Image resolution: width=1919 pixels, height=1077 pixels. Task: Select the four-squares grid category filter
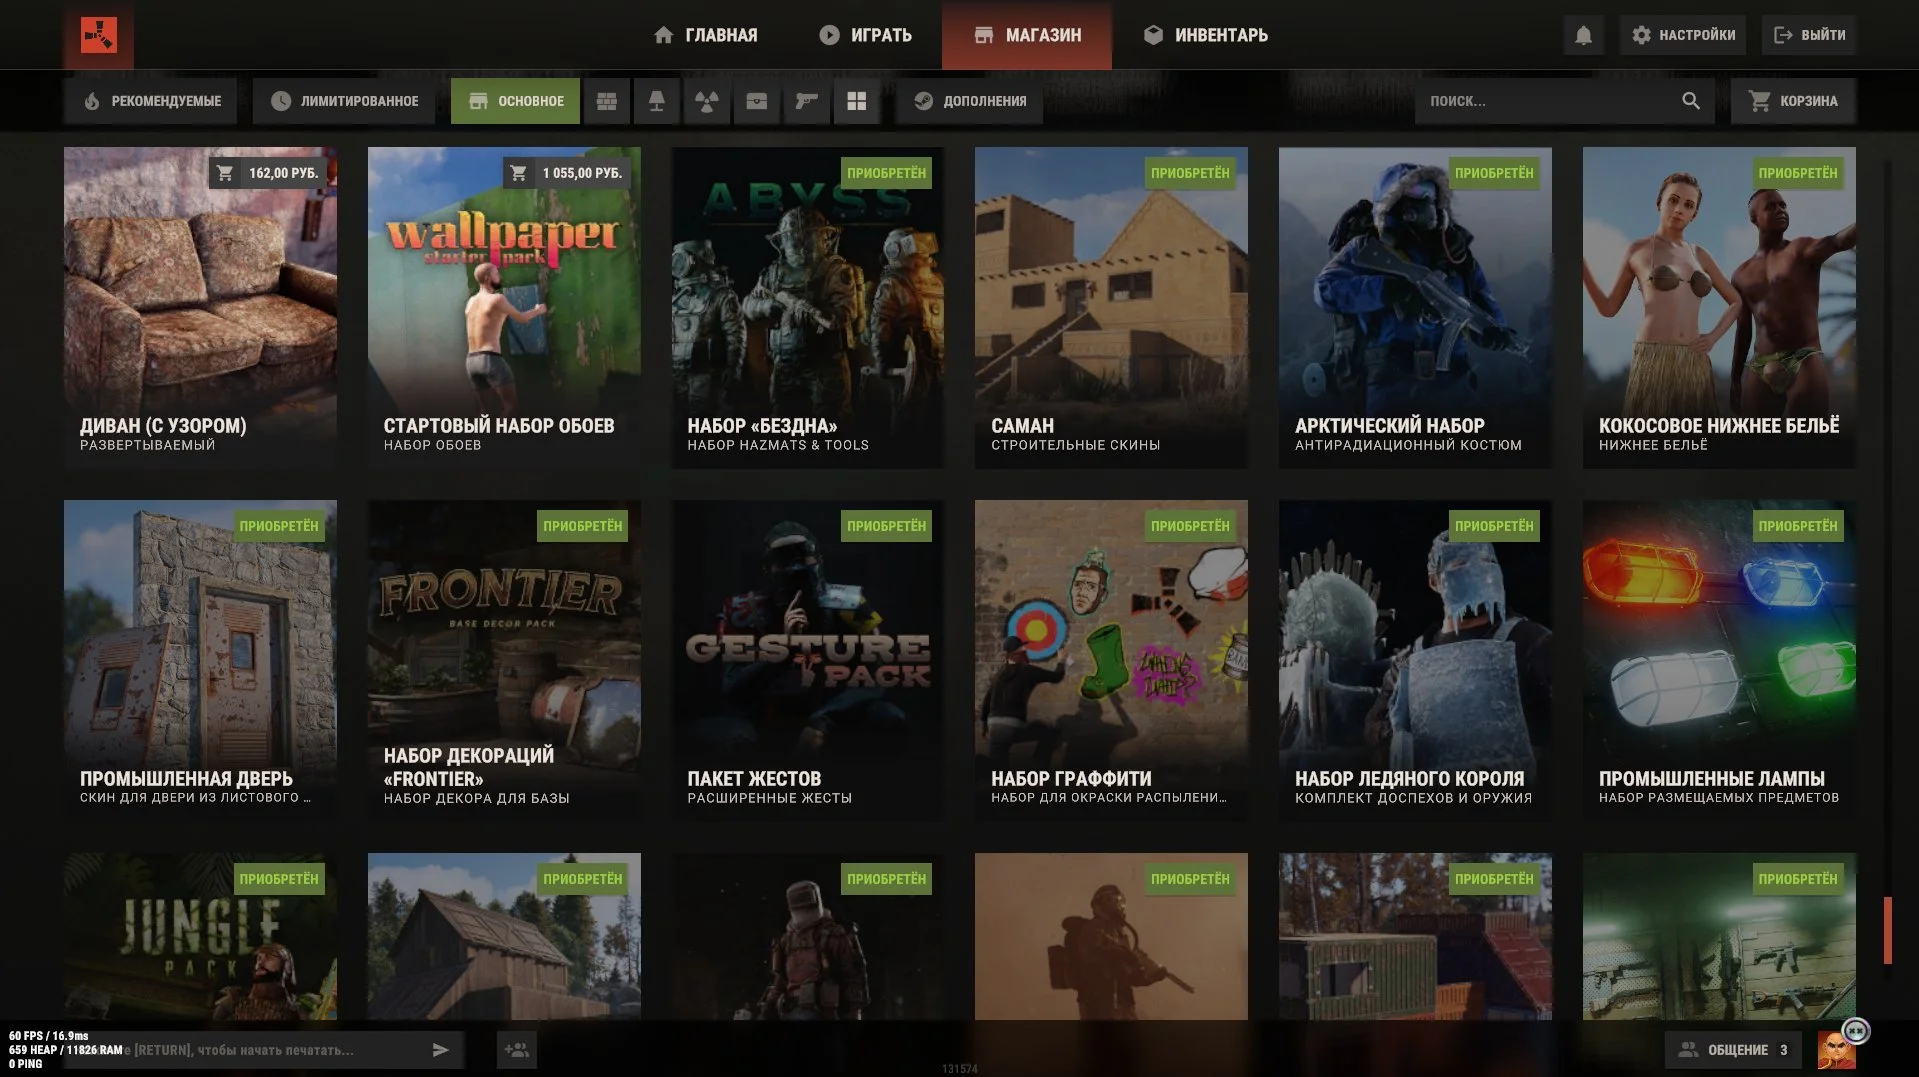(857, 101)
